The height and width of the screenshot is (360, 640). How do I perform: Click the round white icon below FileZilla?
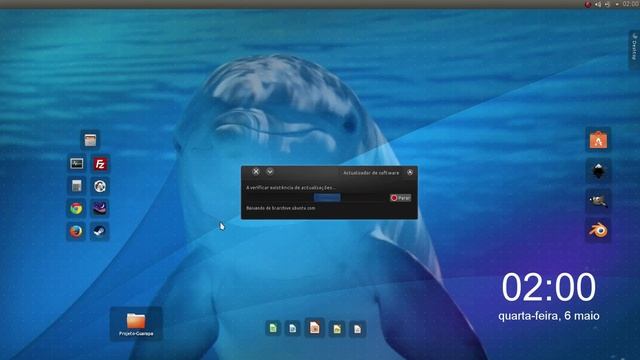(x=100, y=186)
